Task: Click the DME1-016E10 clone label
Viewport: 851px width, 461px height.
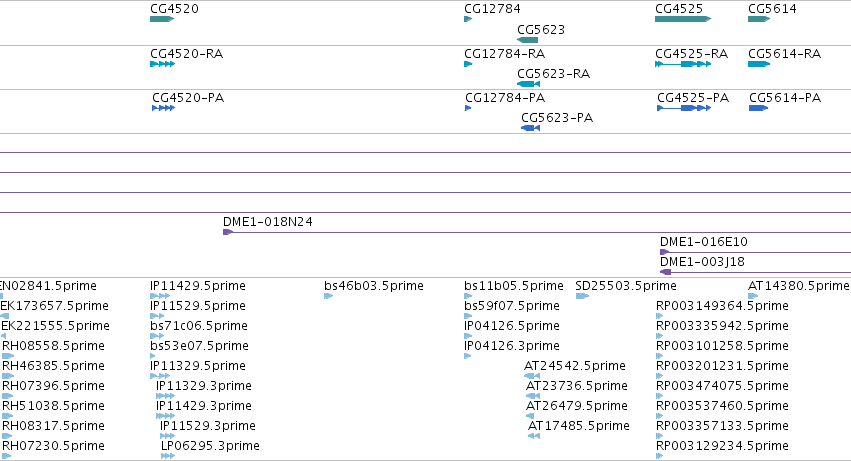Action: tap(703, 242)
